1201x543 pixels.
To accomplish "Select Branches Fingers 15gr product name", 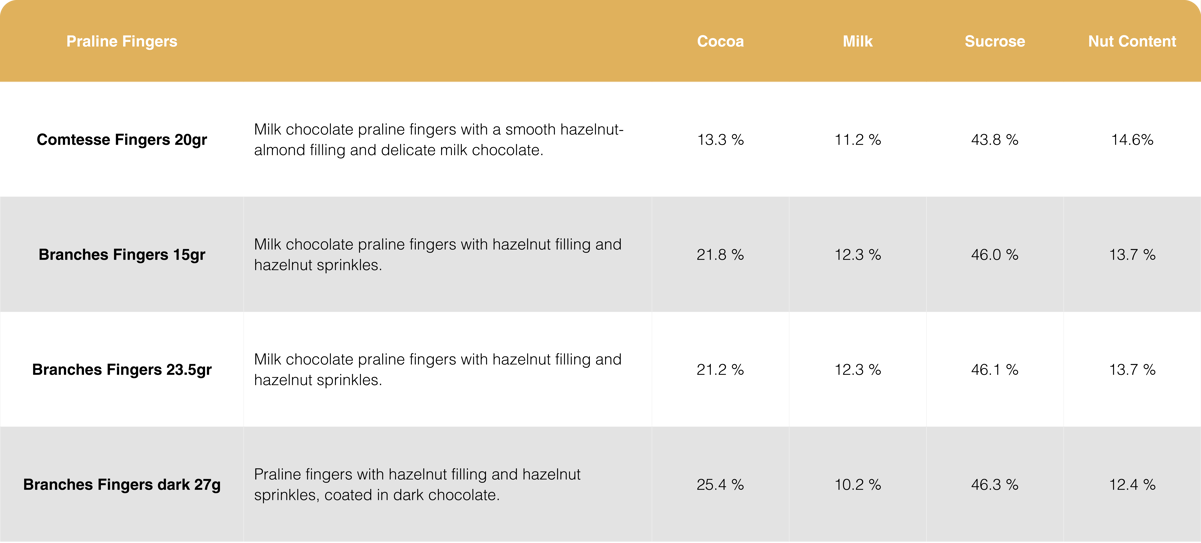I will coord(122,255).
